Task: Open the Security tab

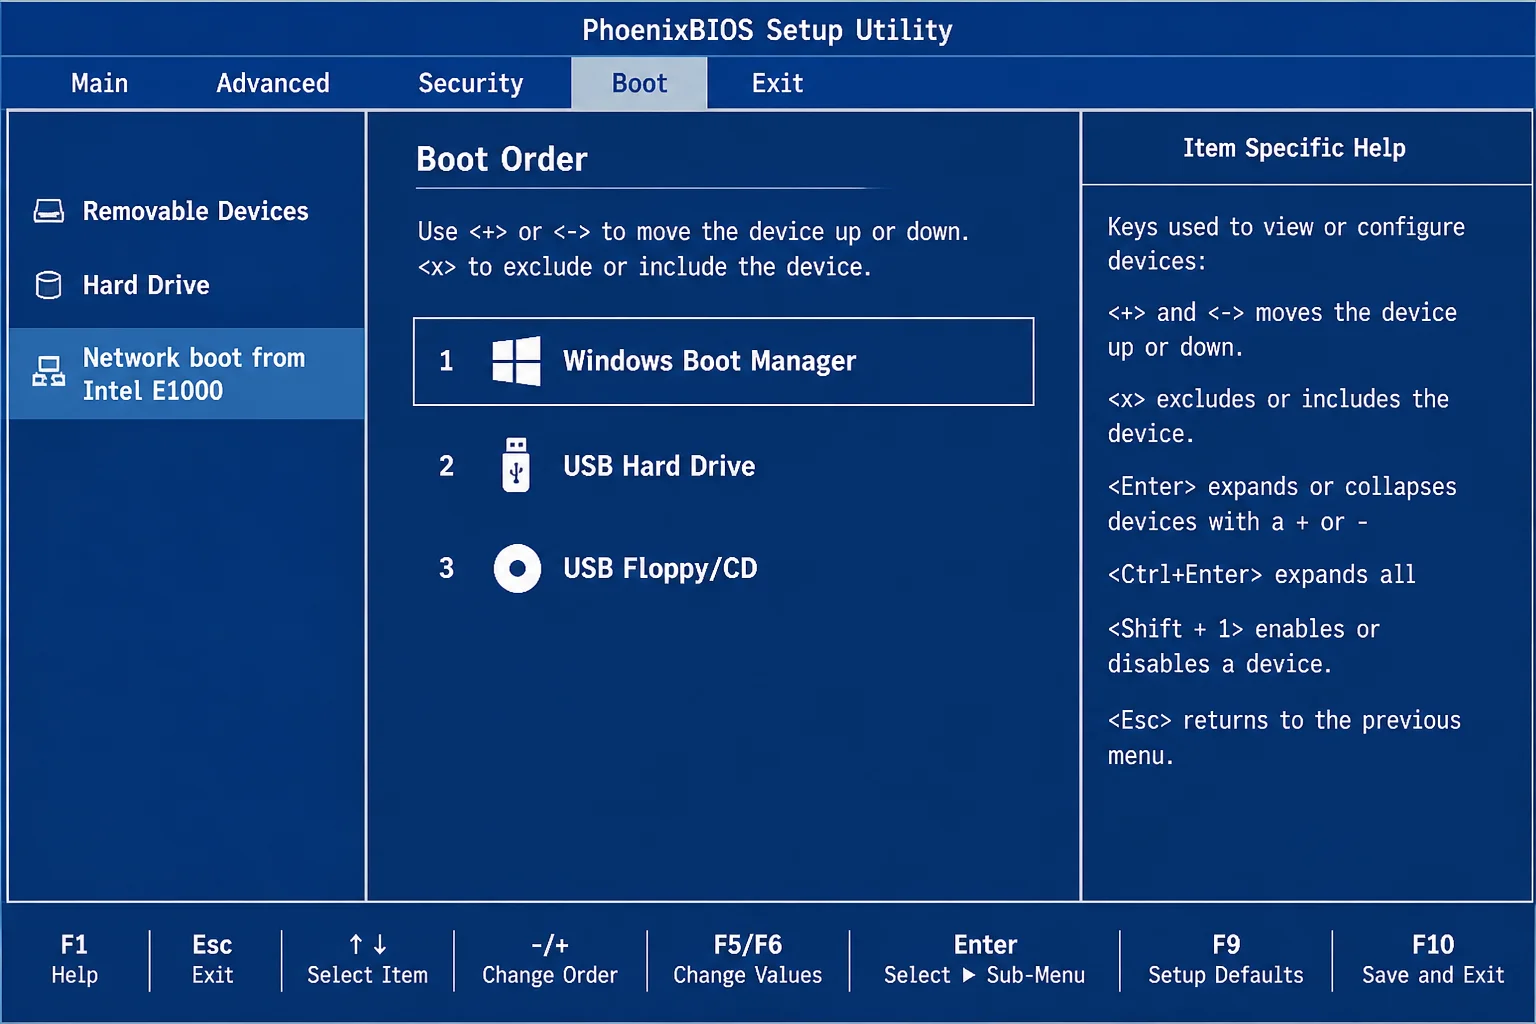Action: coord(471,83)
